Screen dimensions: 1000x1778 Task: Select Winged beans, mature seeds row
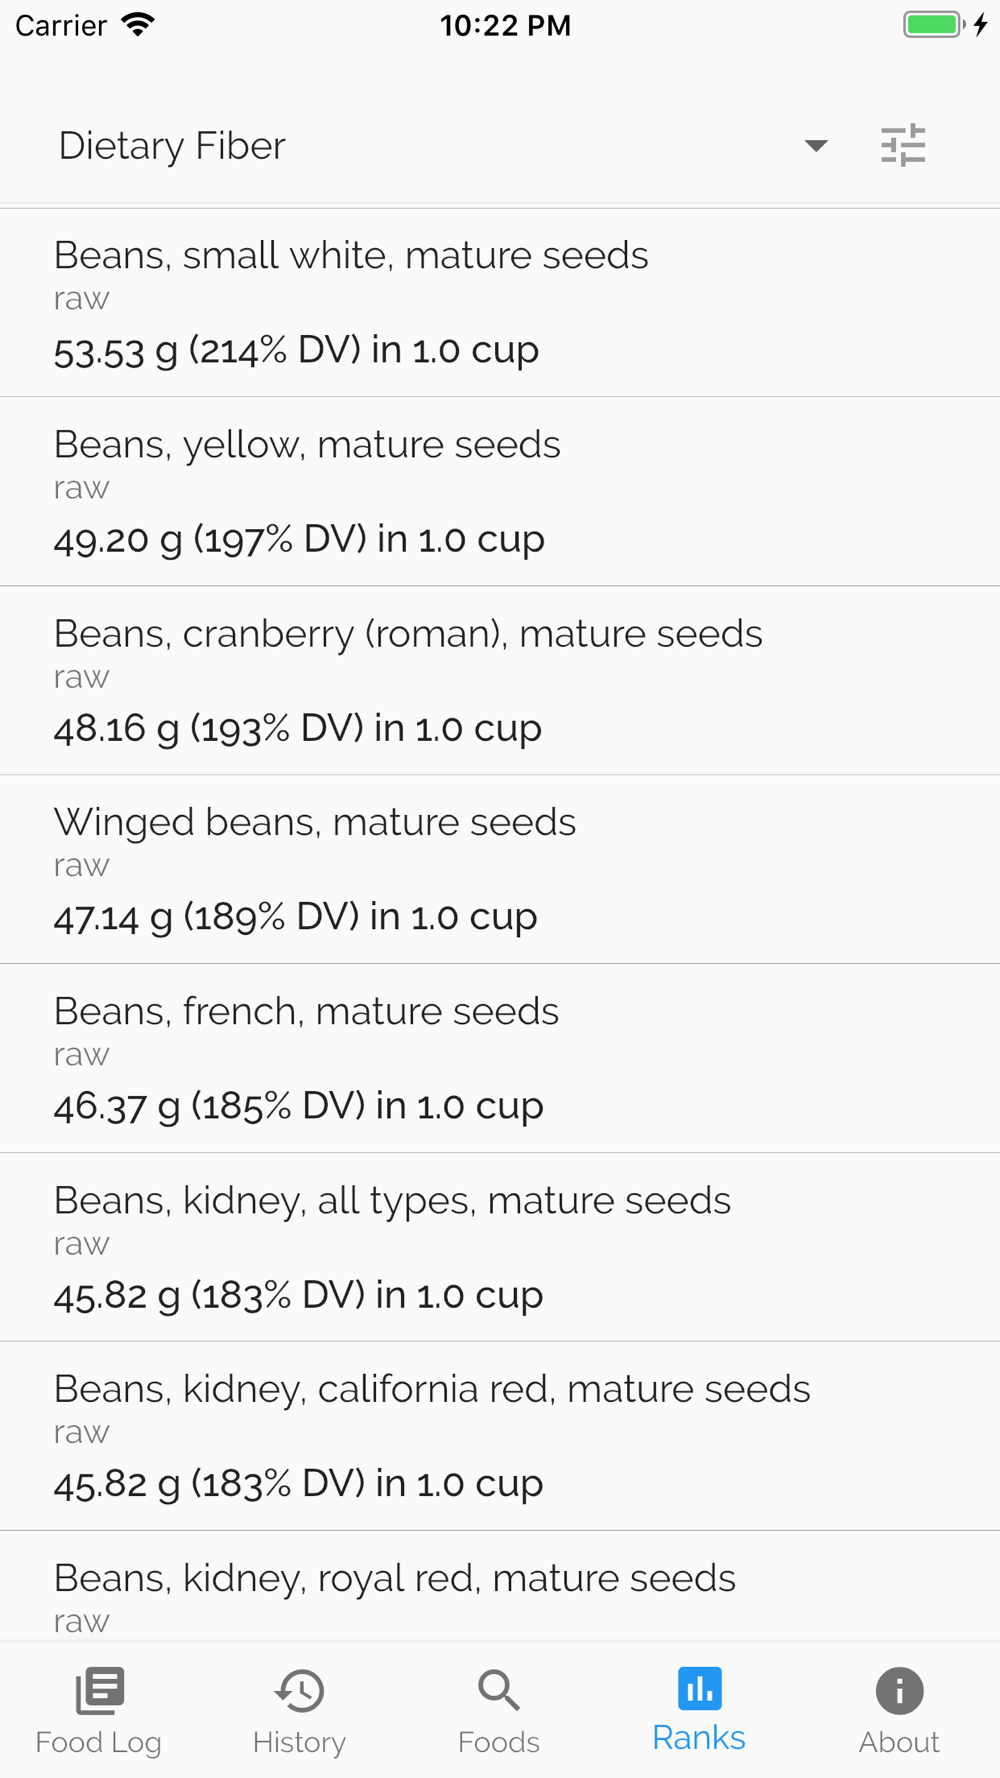tap(500, 869)
